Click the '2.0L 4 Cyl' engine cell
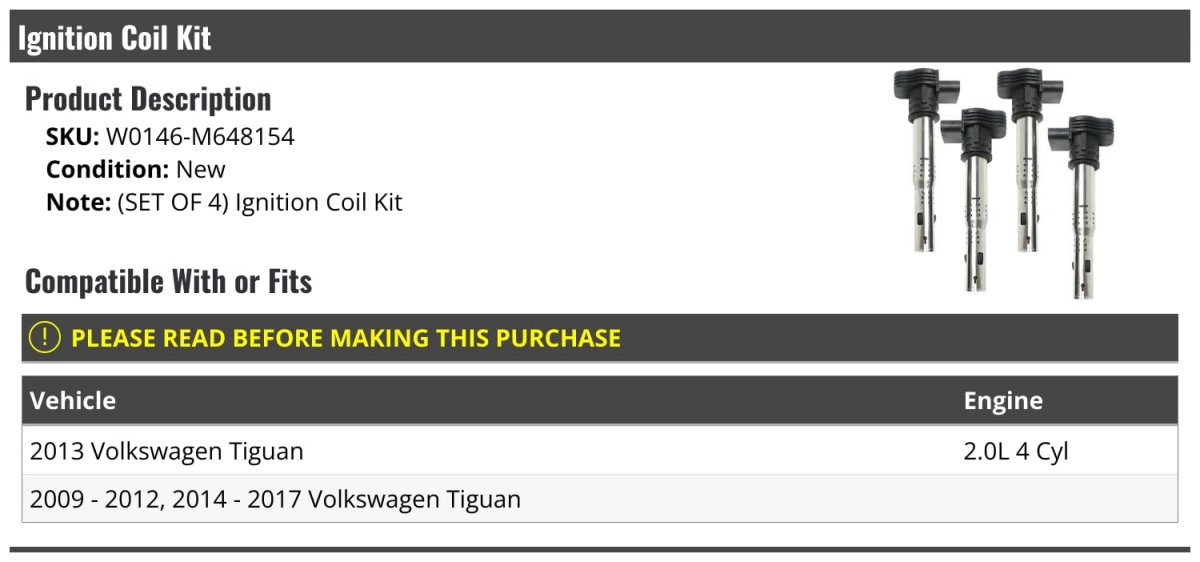Screen dimensions: 1200x562 [x=1016, y=451]
